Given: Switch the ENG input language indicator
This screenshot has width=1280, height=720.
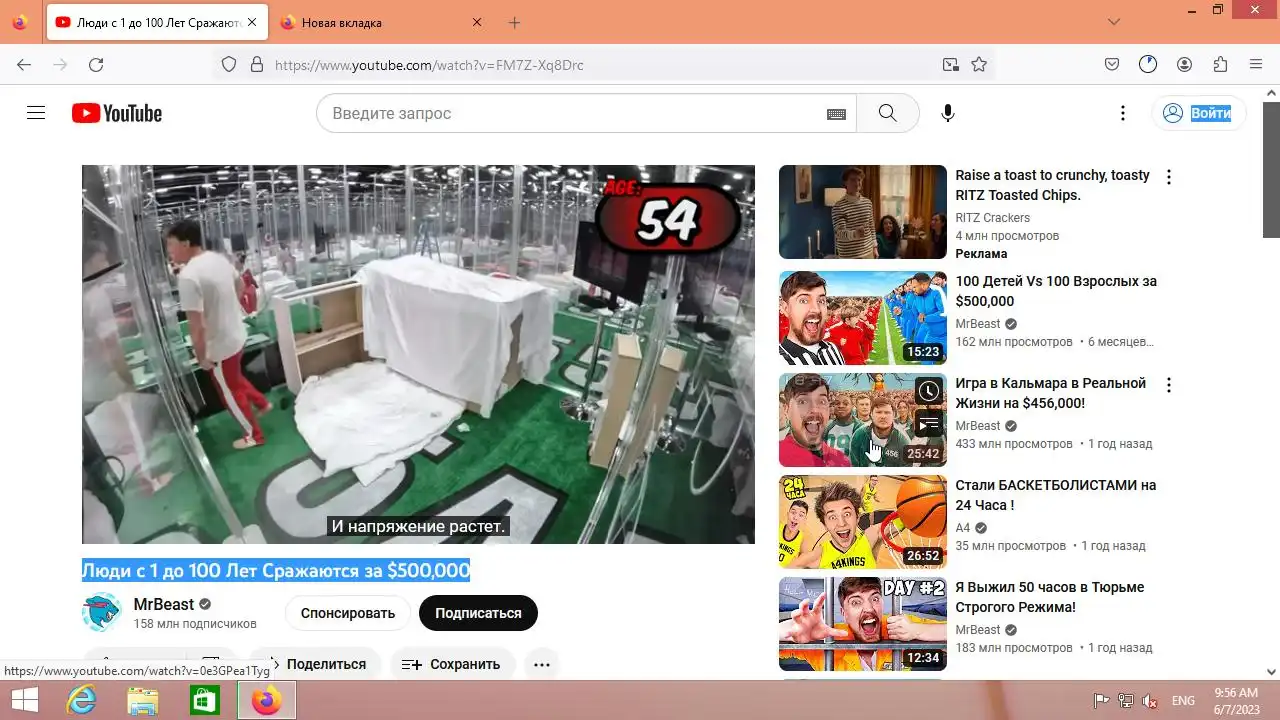Looking at the screenshot, I should tap(1183, 700).
